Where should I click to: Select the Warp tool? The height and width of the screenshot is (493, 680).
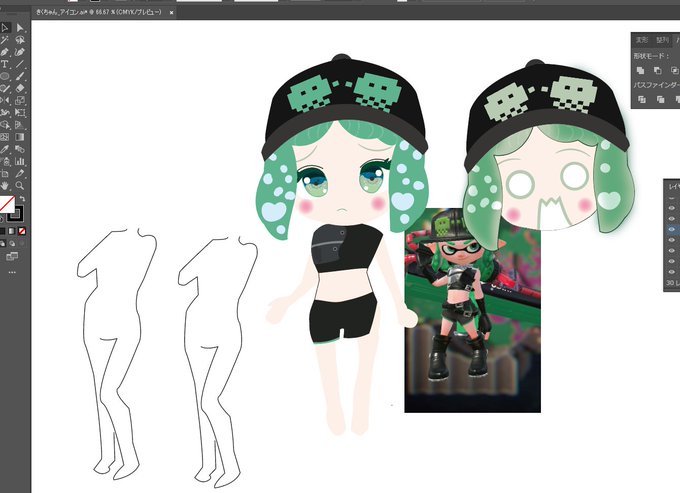5,113
